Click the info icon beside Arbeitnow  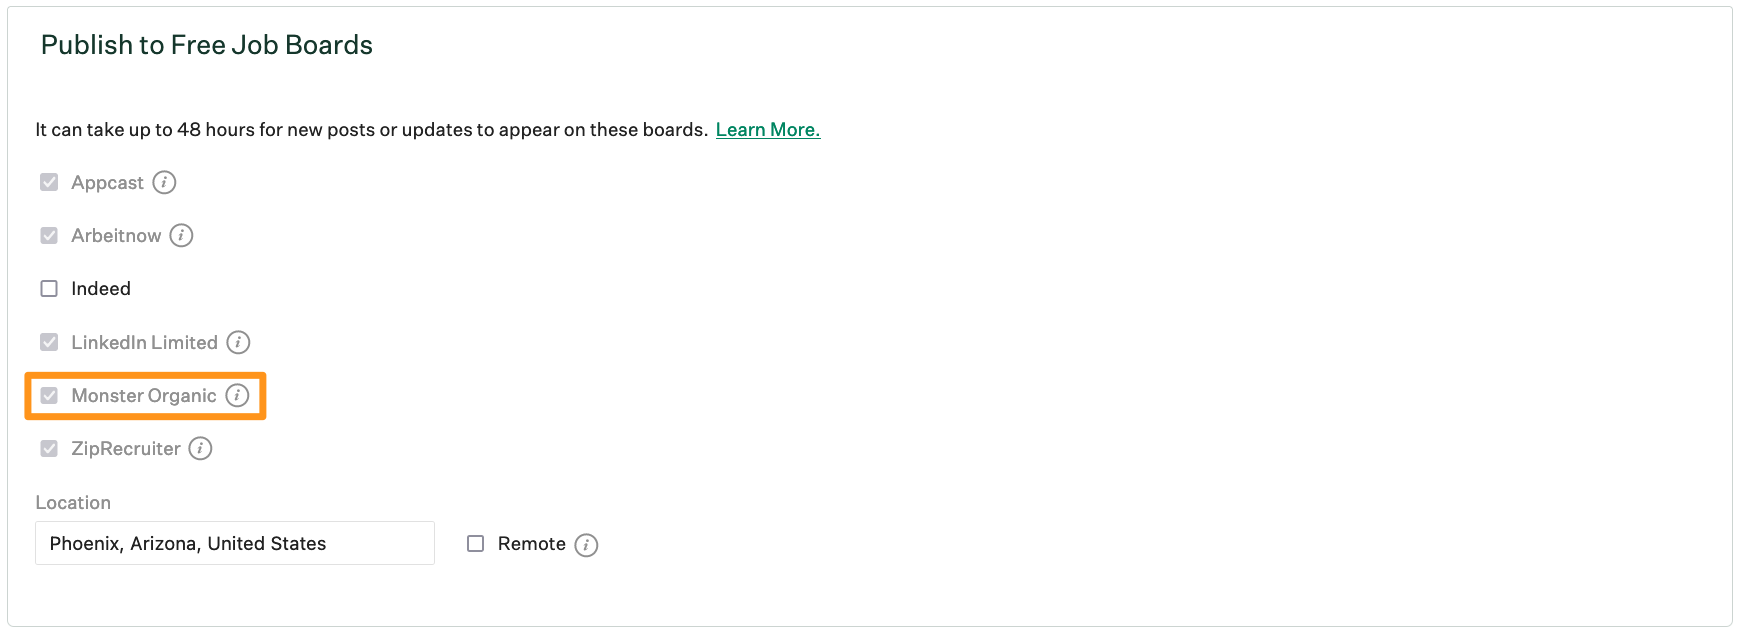tap(181, 235)
